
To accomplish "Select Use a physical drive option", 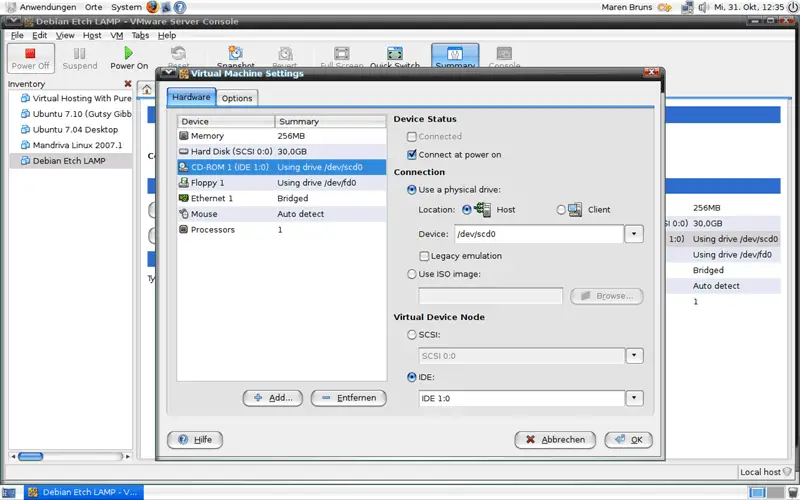I will point(412,190).
